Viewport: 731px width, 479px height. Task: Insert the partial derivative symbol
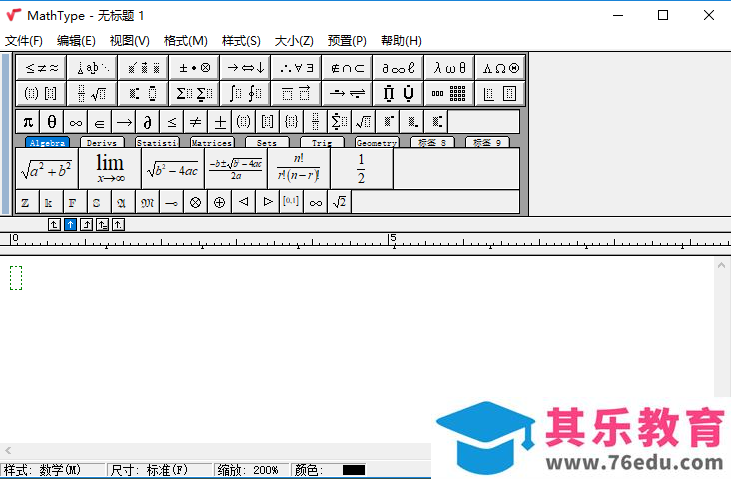pos(148,122)
